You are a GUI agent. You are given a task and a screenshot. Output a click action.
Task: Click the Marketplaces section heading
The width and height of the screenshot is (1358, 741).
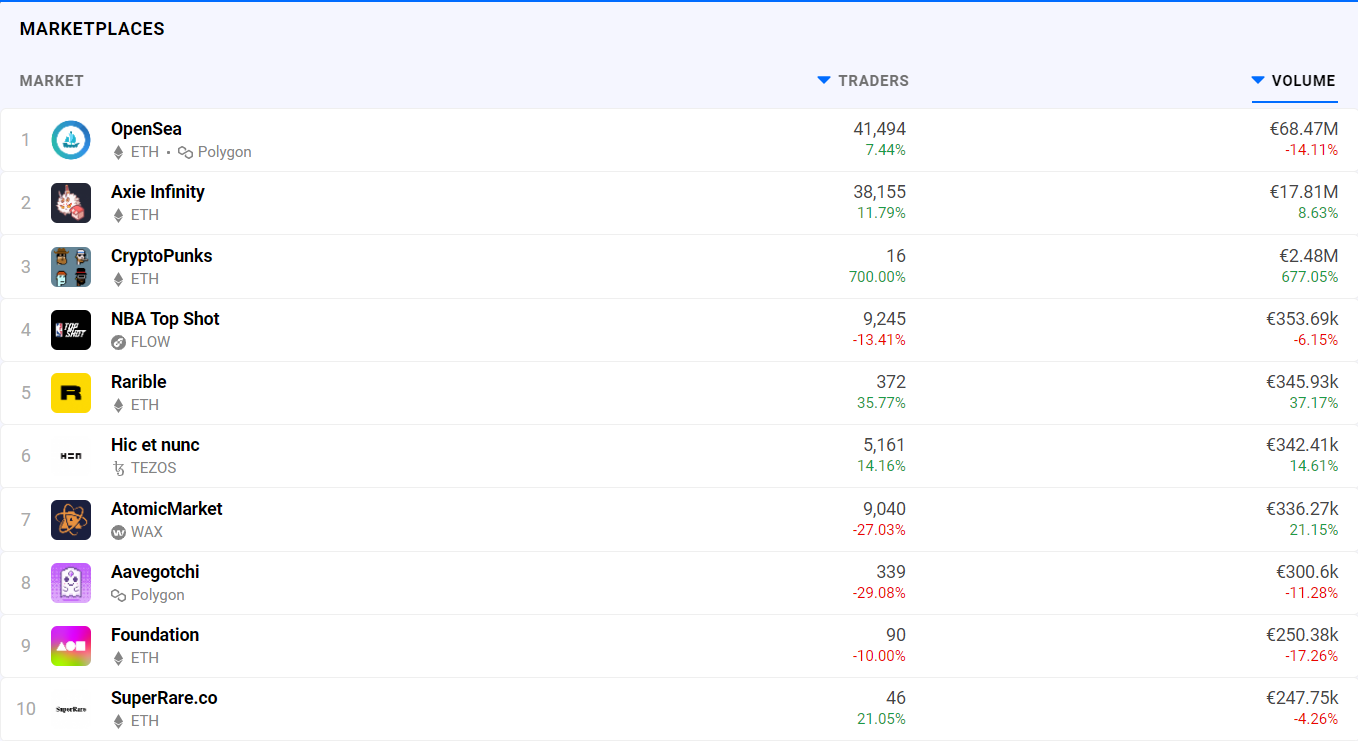pyautogui.click(x=92, y=29)
